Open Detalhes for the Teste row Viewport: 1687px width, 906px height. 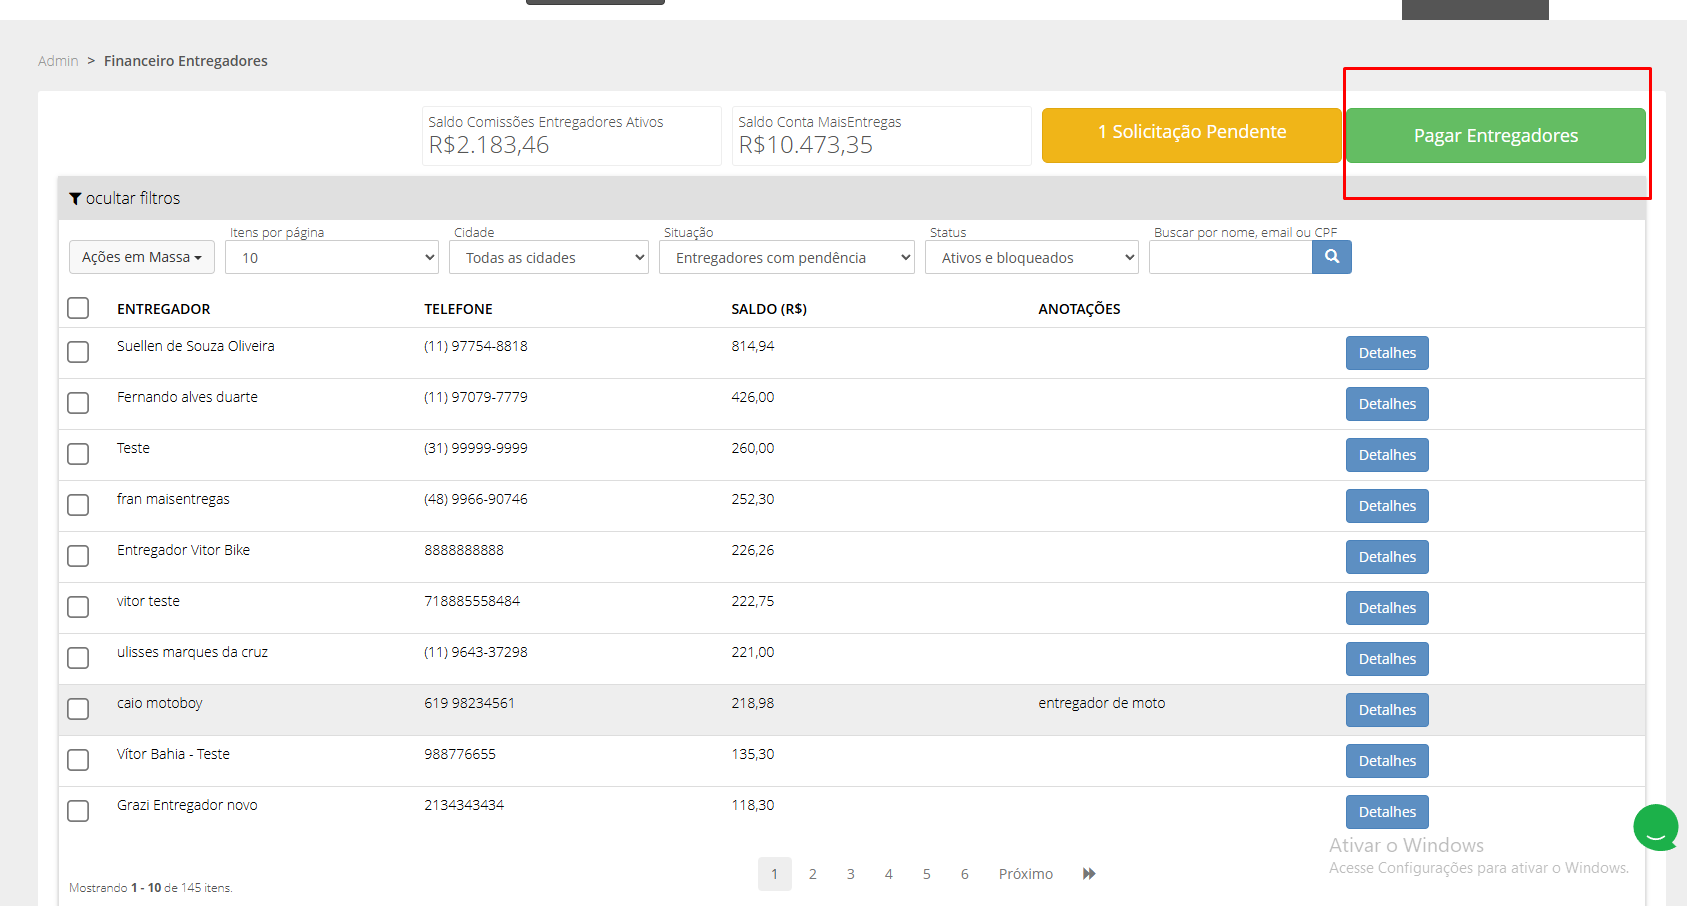coord(1387,455)
